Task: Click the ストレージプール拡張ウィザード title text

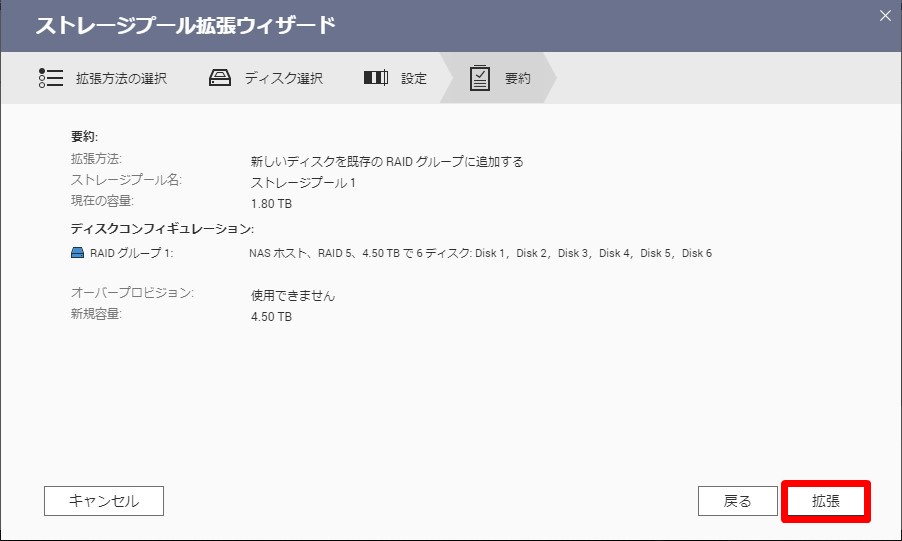Action: click(x=185, y=26)
